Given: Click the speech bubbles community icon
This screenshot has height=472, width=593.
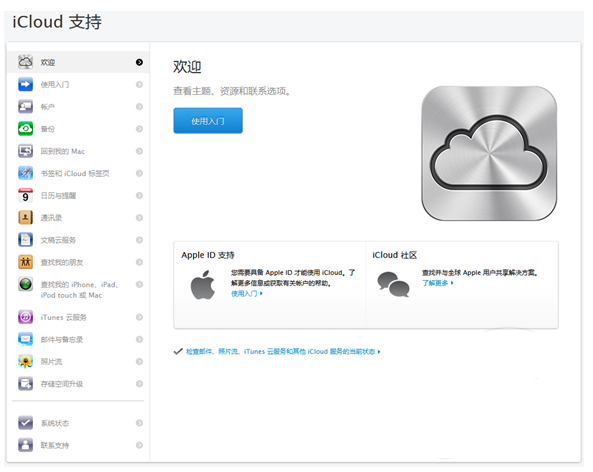Looking at the screenshot, I should (x=393, y=284).
